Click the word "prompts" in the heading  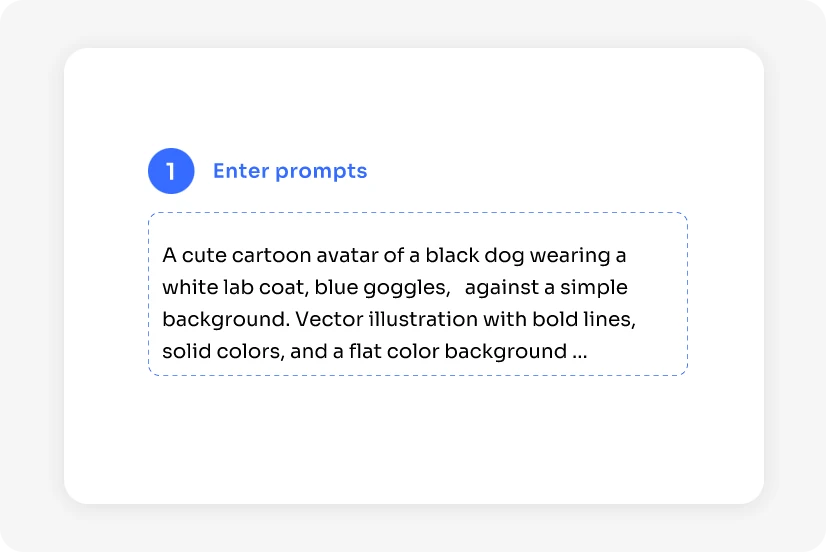point(321,171)
